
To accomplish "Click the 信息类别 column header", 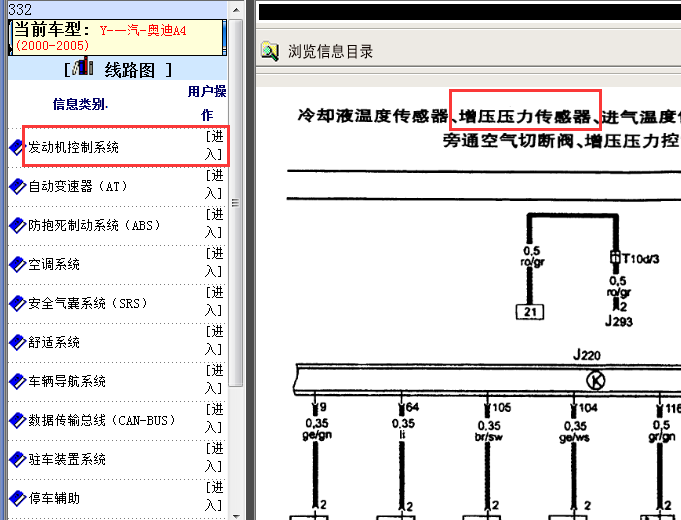I will tap(80, 104).
